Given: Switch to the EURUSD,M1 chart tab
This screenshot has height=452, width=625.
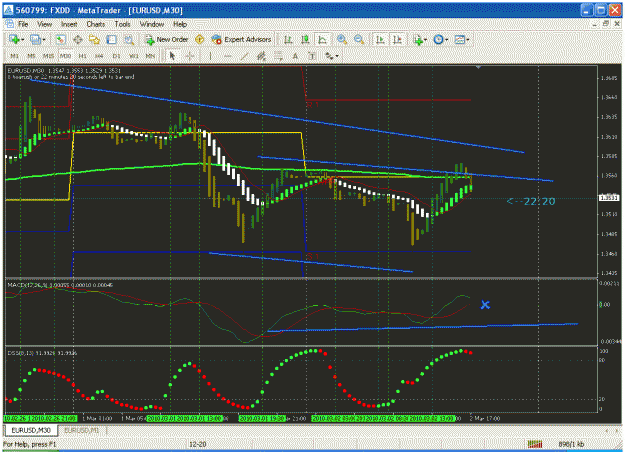Looking at the screenshot, I should pyautogui.click(x=81, y=430).
